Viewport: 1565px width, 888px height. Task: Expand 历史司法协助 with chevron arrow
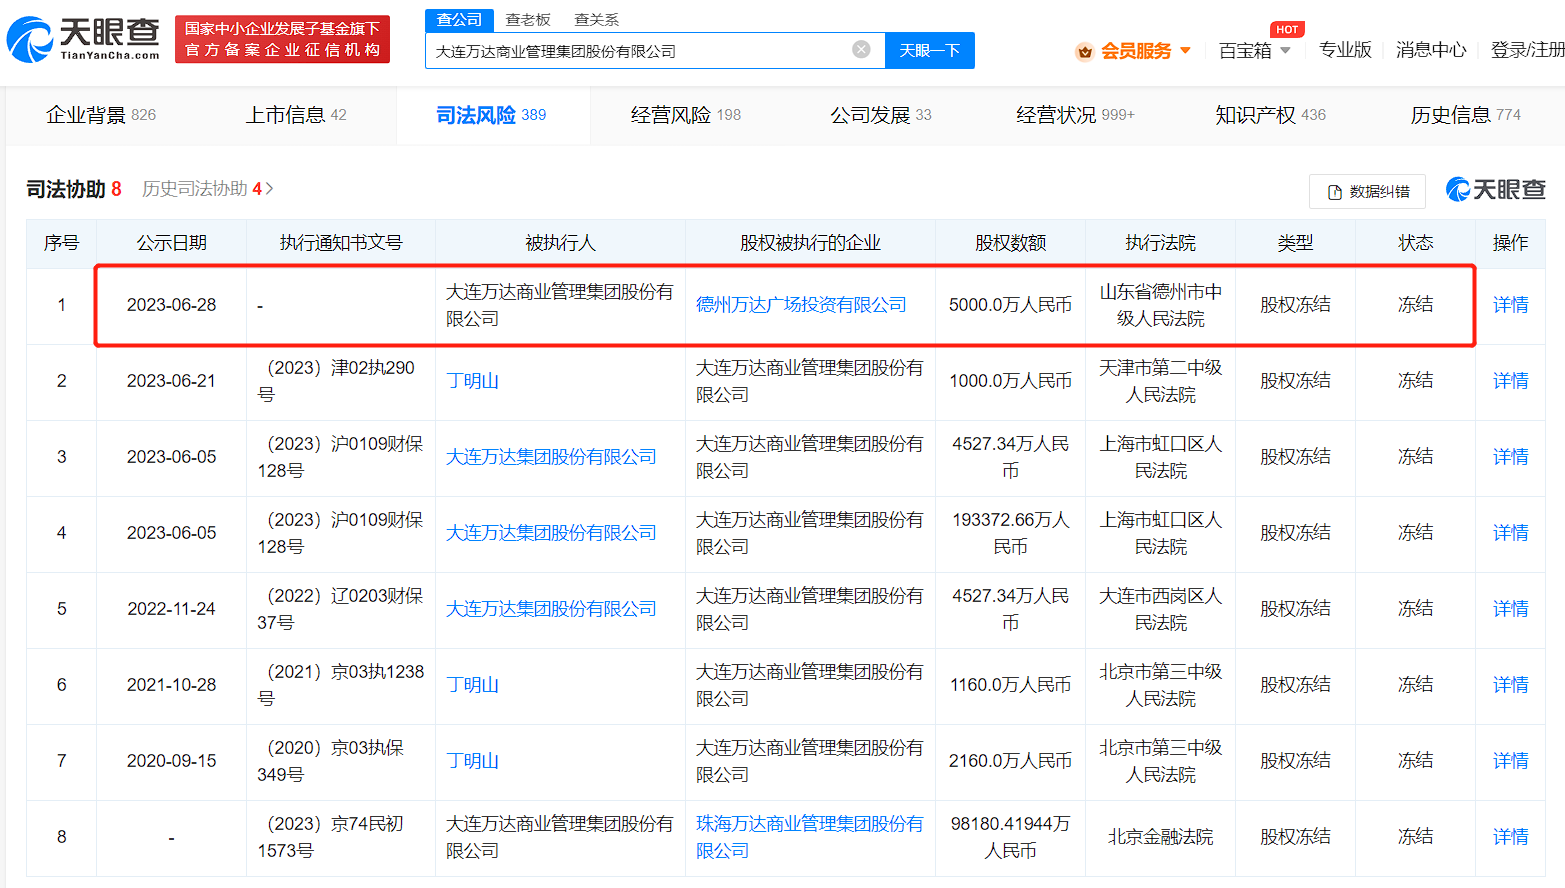tap(269, 189)
